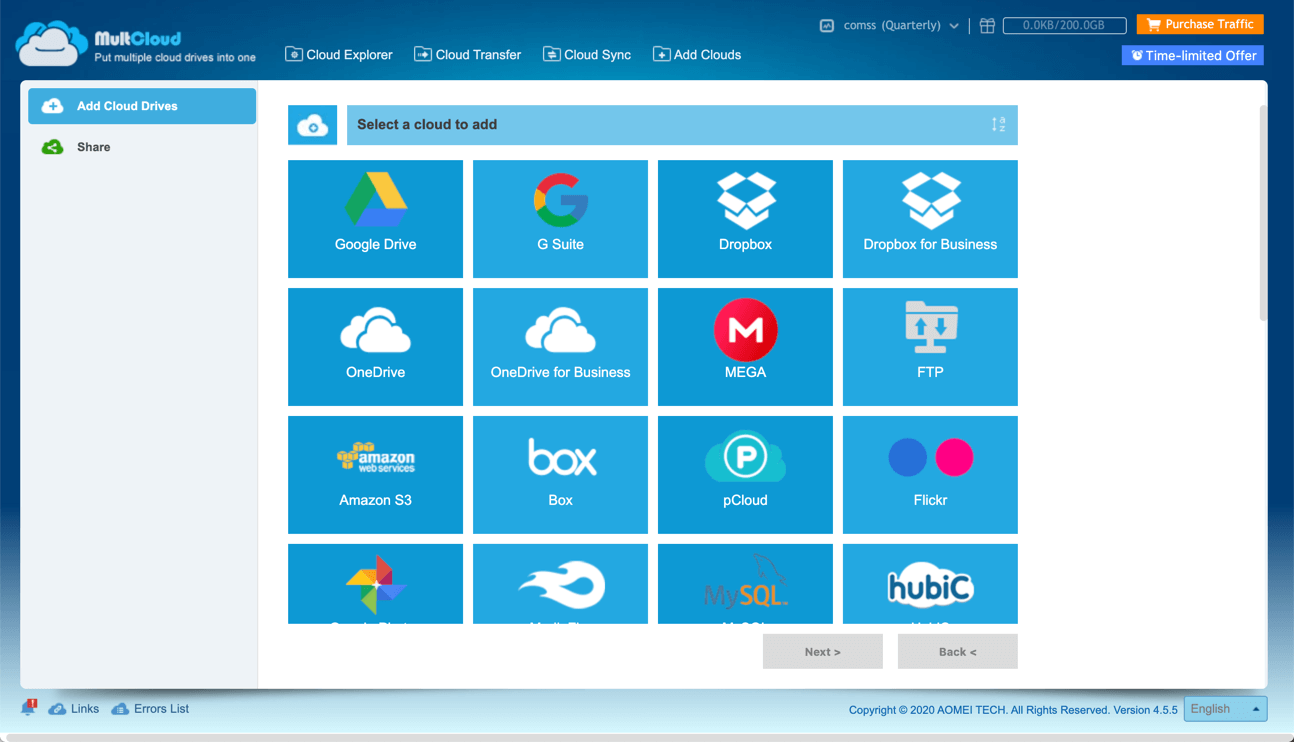Select the OneDrive for Business tile
Viewport: 1294px width, 742px height.
pyautogui.click(x=560, y=347)
